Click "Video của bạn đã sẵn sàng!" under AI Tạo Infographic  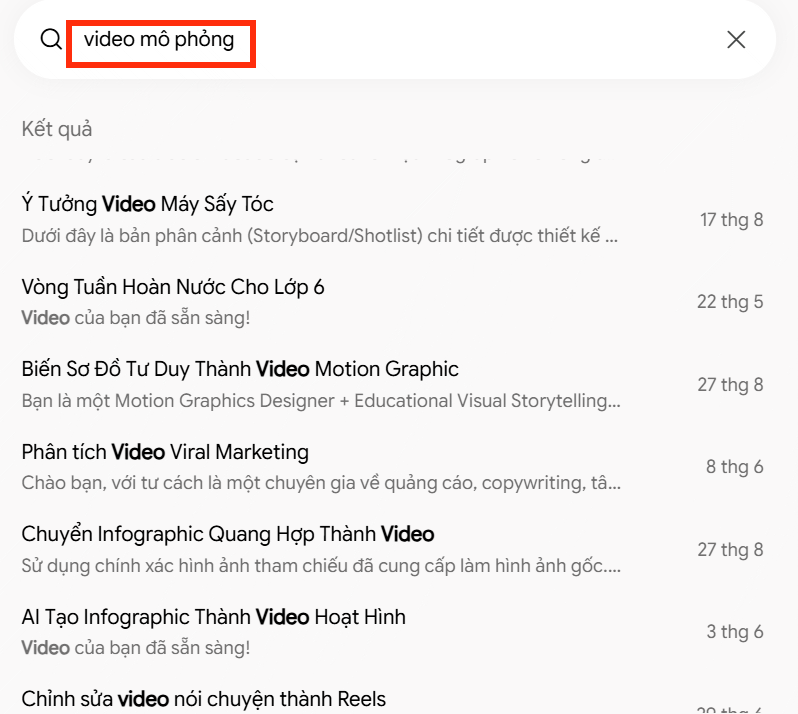[136, 648]
